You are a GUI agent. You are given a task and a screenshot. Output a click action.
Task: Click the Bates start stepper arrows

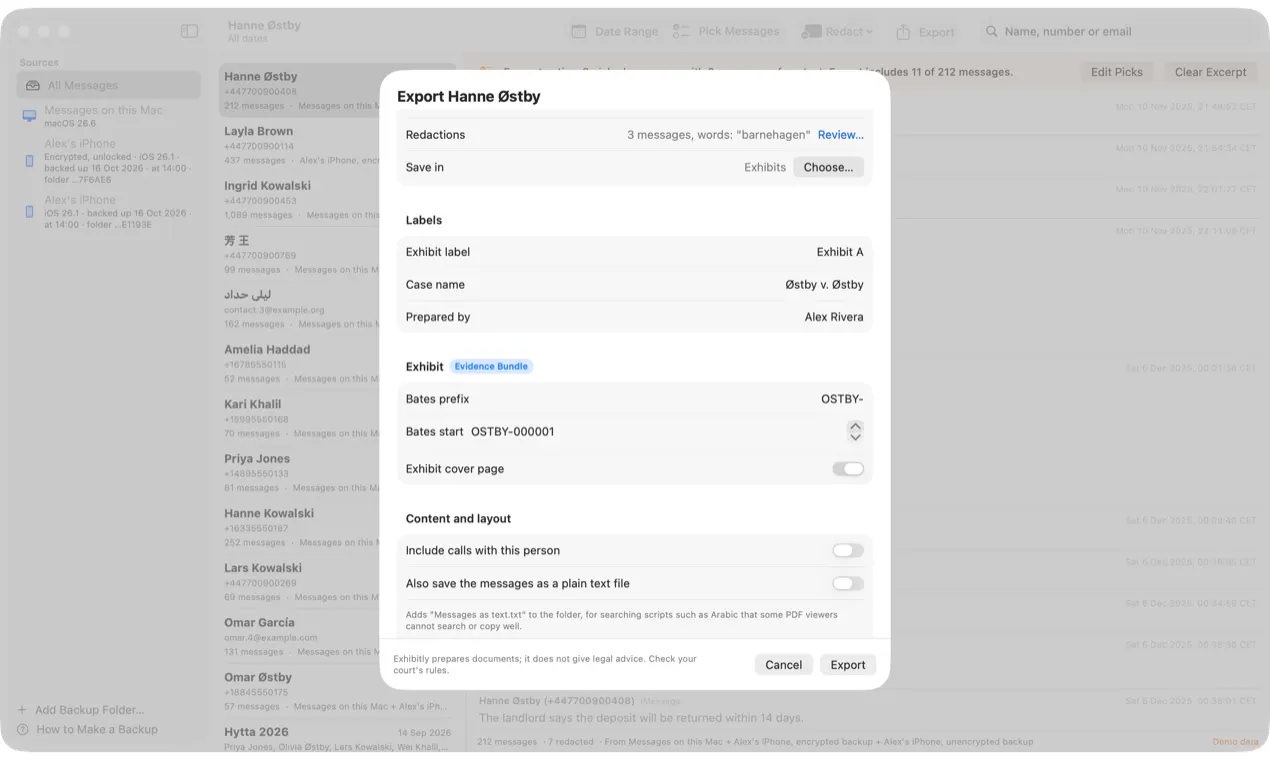(x=855, y=432)
